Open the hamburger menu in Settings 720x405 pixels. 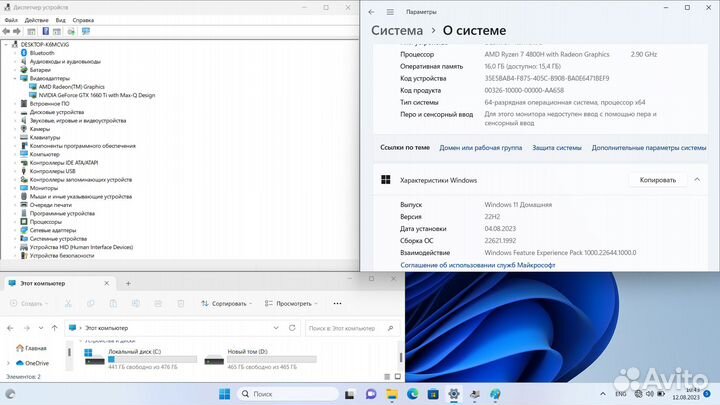coord(390,12)
